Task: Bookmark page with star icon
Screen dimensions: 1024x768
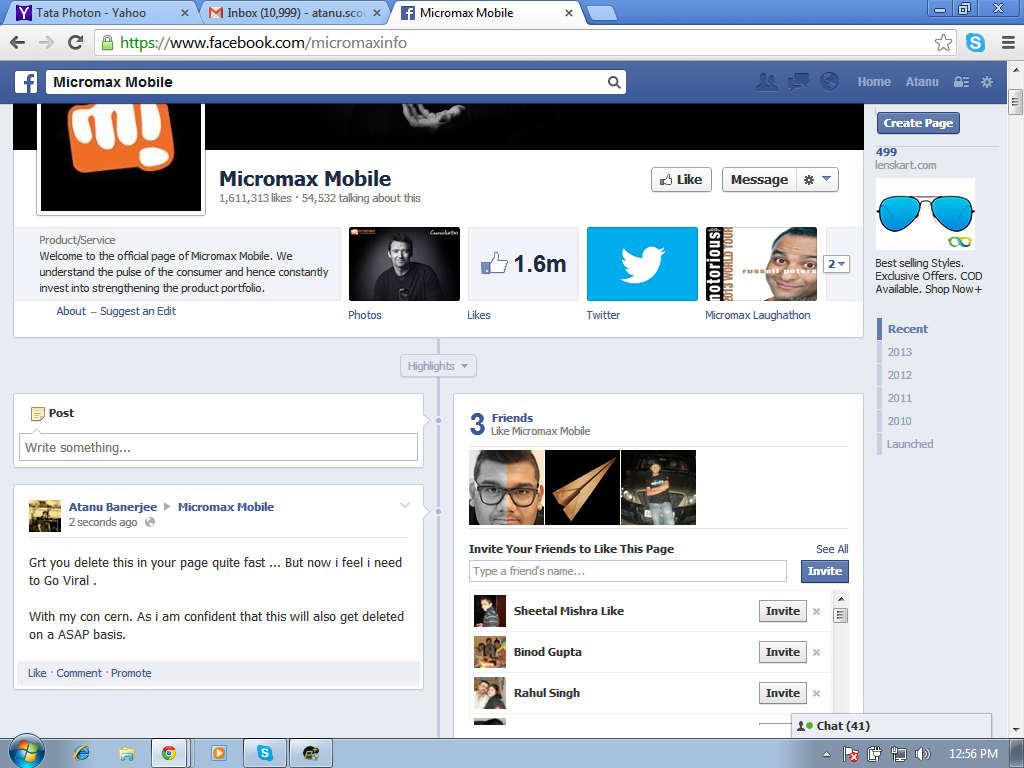Action: pos(943,43)
